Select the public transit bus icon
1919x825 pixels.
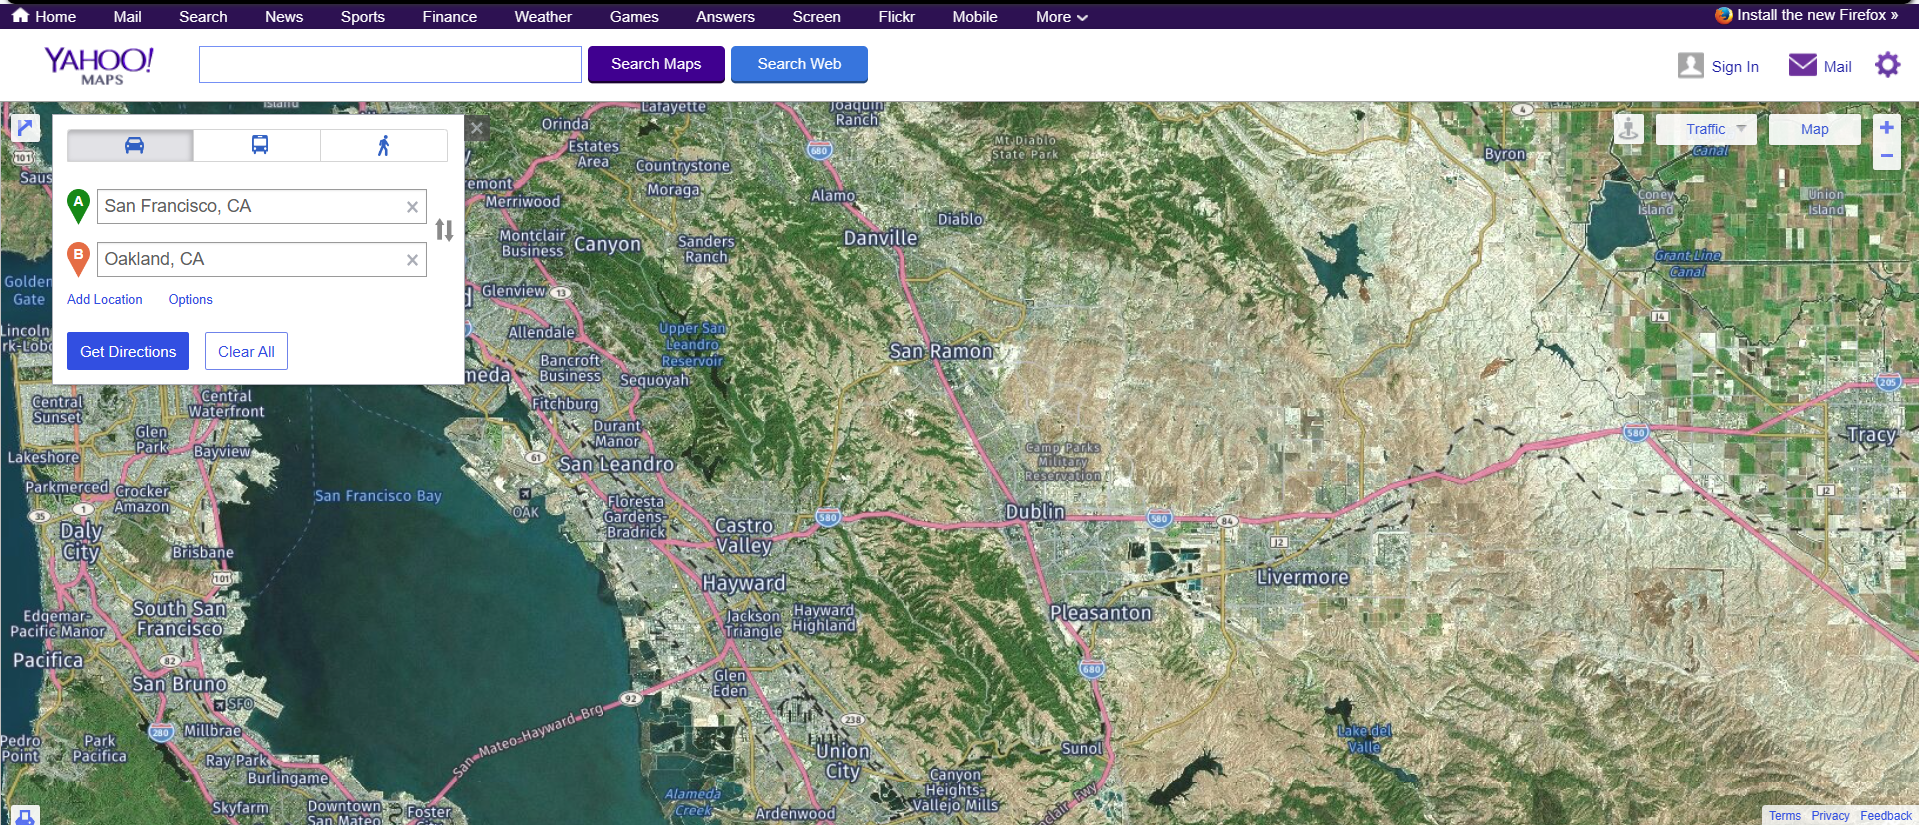pyautogui.click(x=259, y=145)
